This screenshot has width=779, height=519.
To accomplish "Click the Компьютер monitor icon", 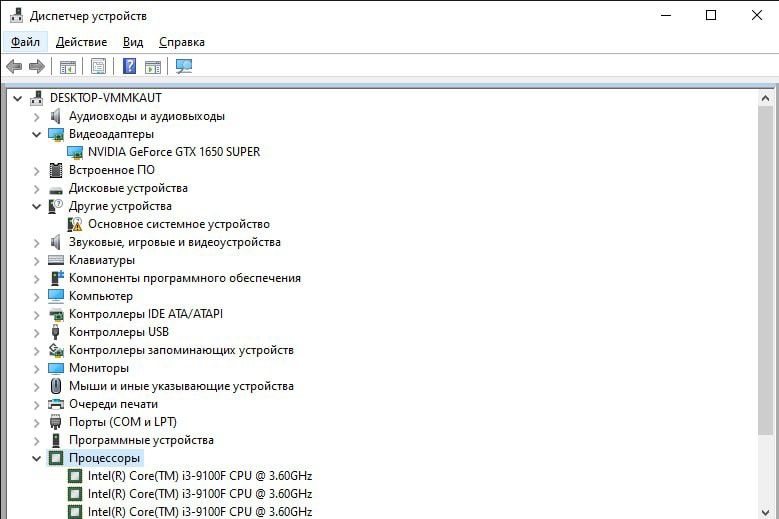I will 56,296.
